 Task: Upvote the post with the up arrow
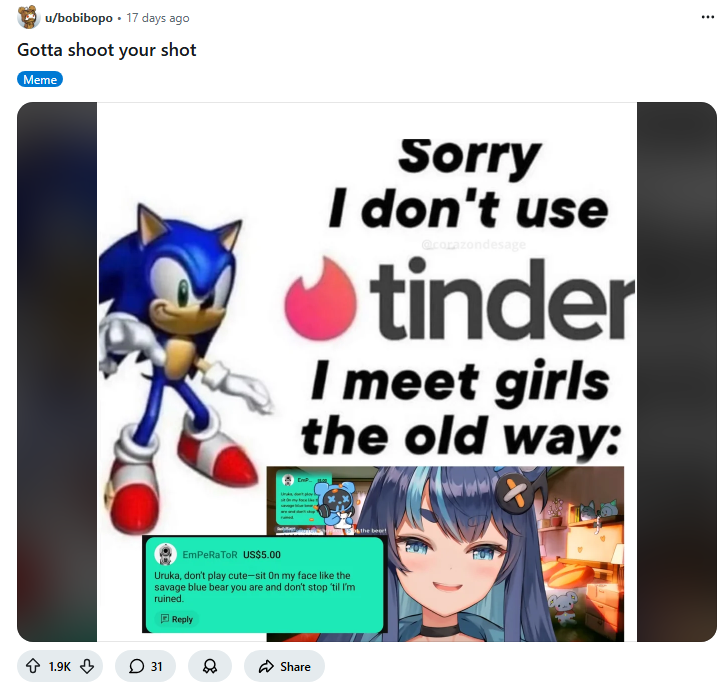point(32,666)
